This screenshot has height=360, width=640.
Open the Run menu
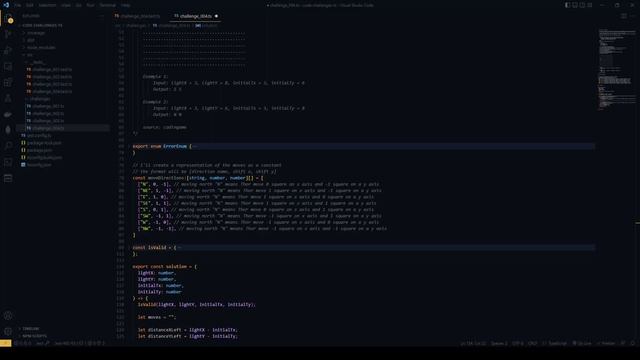(x=90, y=5)
